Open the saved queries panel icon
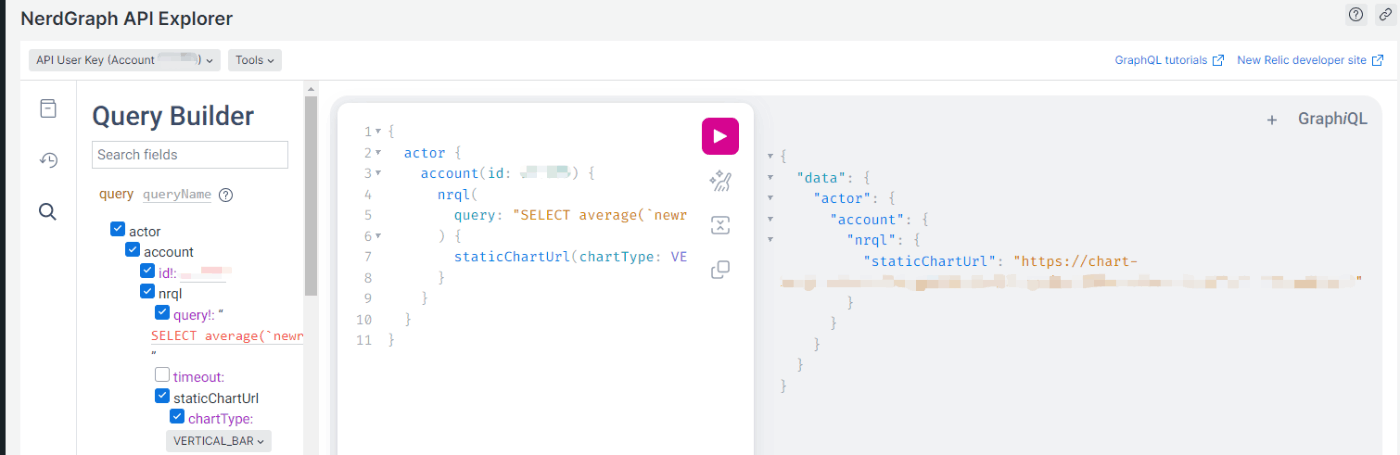The width and height of the screenshot is (1400, 455). pyautogui.click(x=48, y=108)
